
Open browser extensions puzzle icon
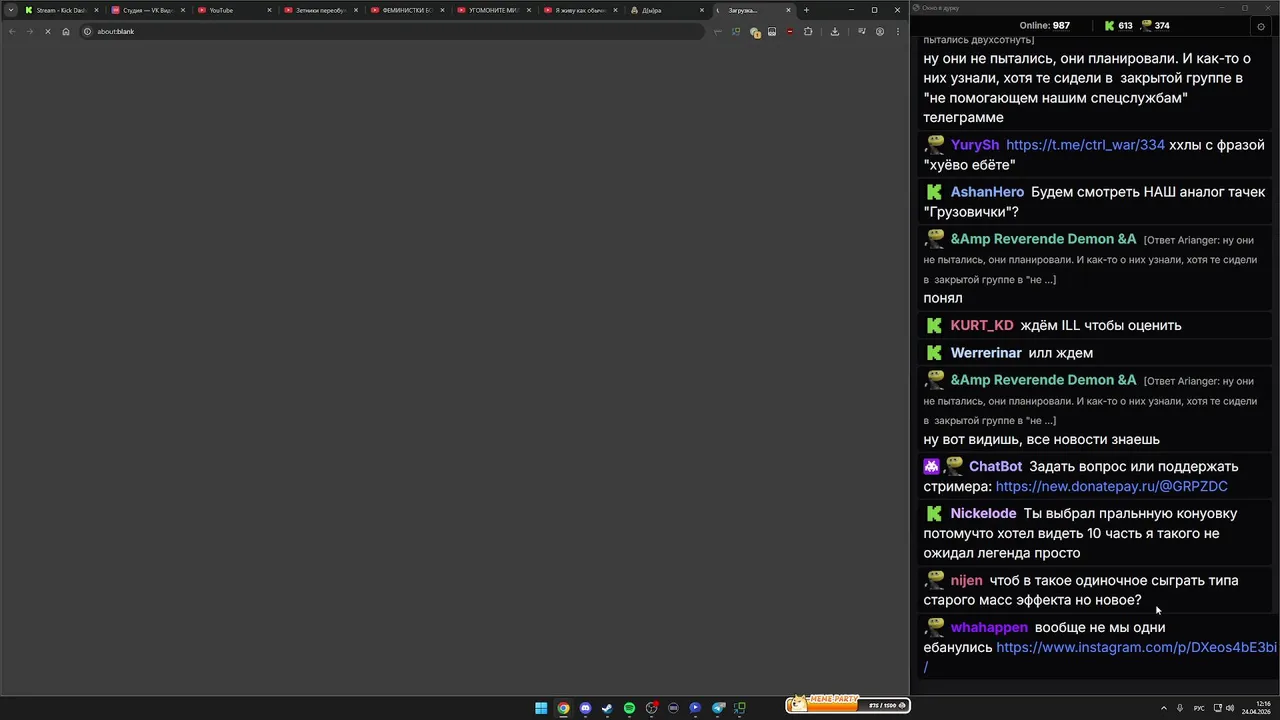[808, 31]
